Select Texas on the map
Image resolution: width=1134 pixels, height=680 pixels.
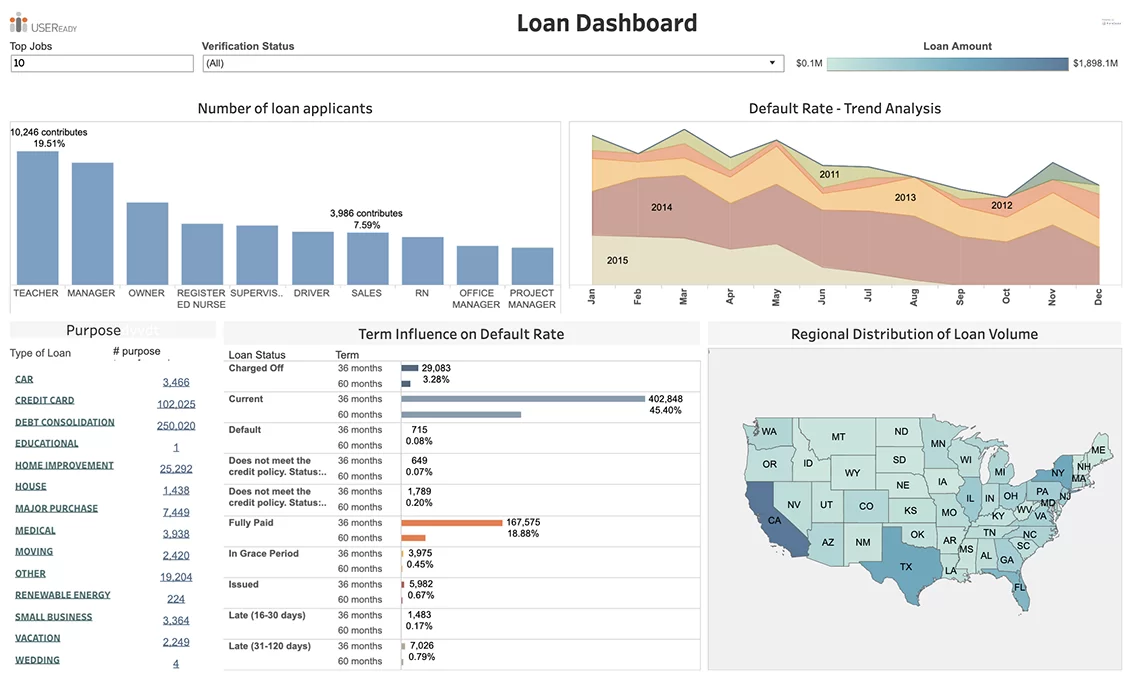pos(905,566)
